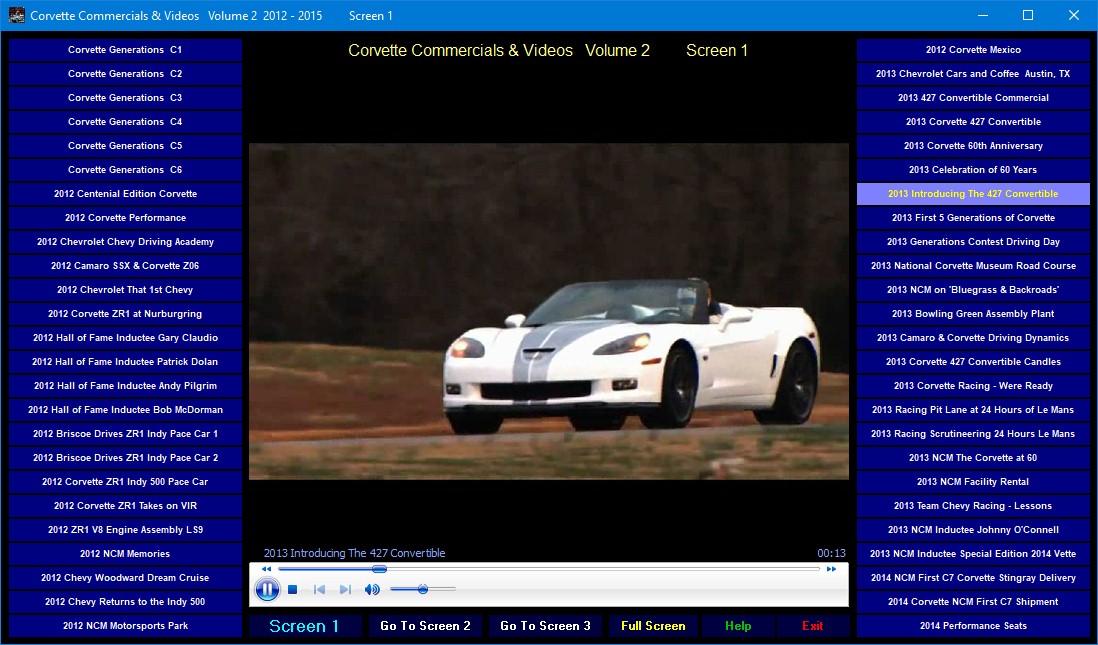
Task: Switch video to Full Screen
Action: pyautogui.click(x=653, y=626)
